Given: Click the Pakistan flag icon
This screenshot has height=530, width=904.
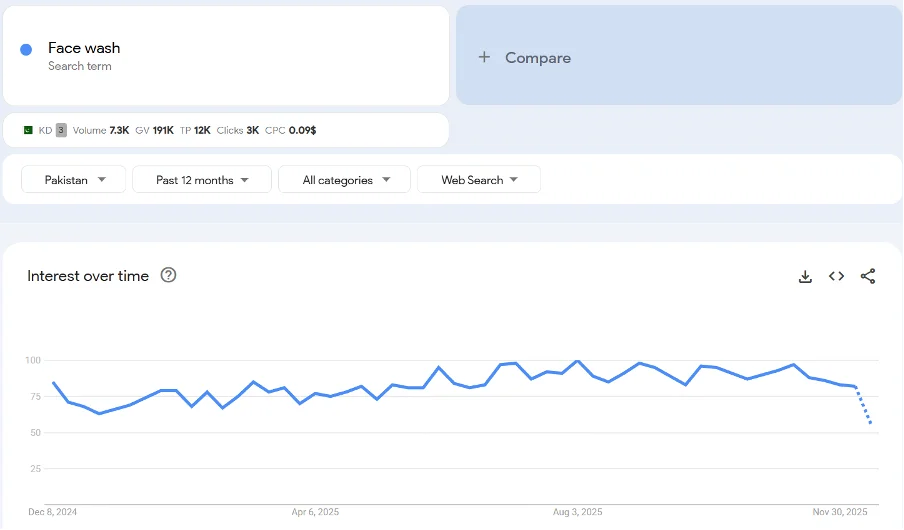Looking at the screenshot, I should pos(28,130).
